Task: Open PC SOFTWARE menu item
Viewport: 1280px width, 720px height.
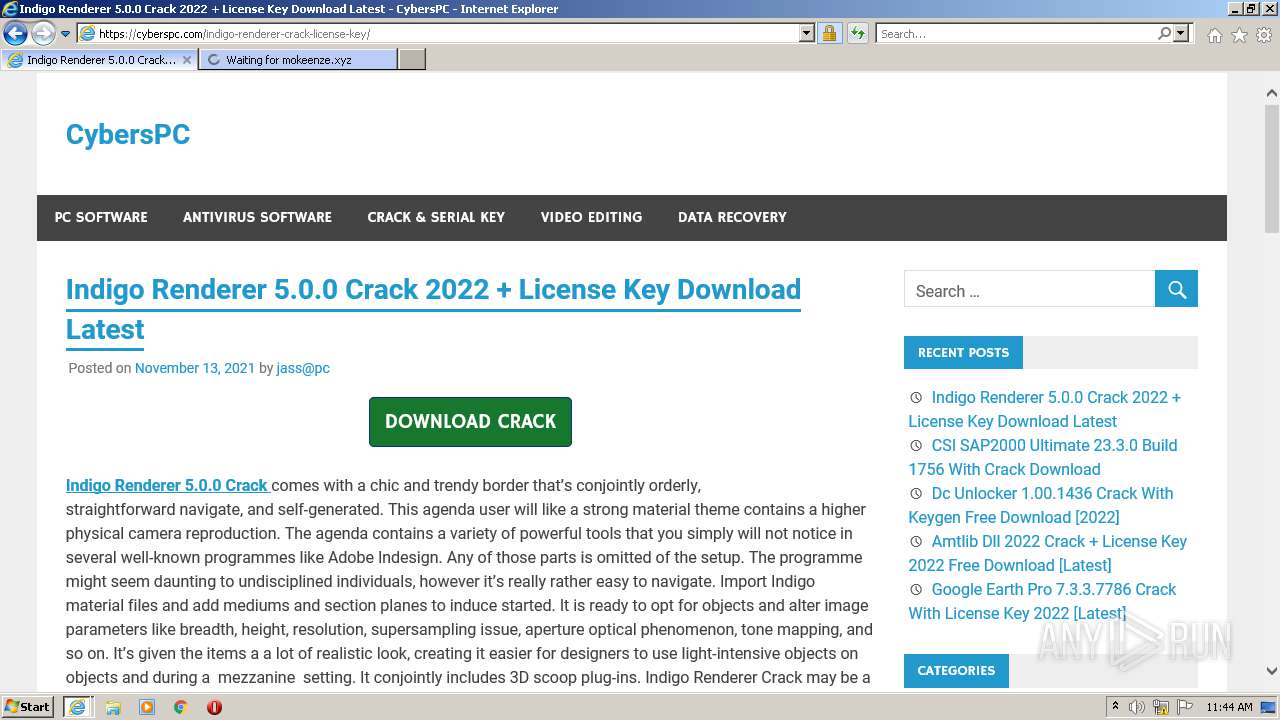Action: (101, 217)
